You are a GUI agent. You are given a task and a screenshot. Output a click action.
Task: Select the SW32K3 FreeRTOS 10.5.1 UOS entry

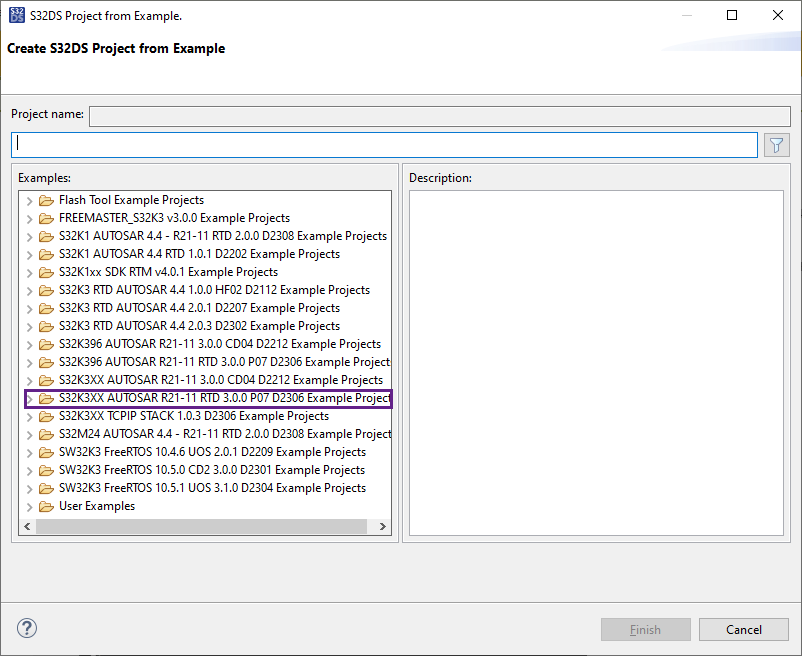pos(180,488)
